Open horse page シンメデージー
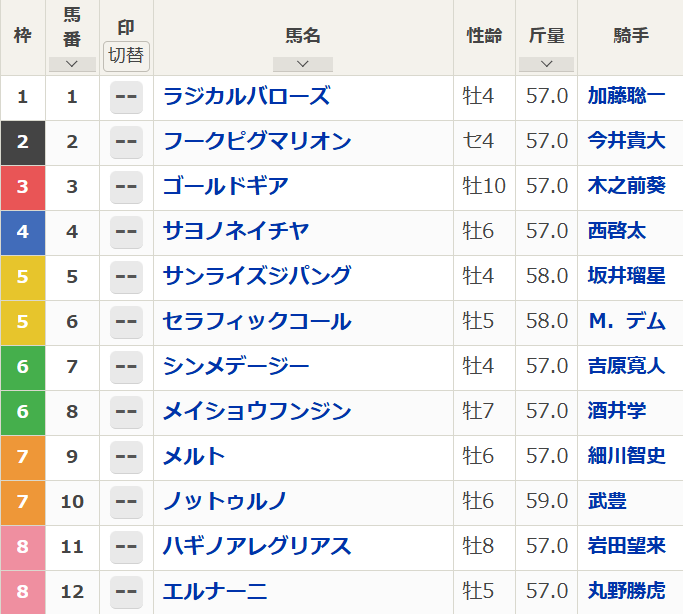 tap(236, 366)
